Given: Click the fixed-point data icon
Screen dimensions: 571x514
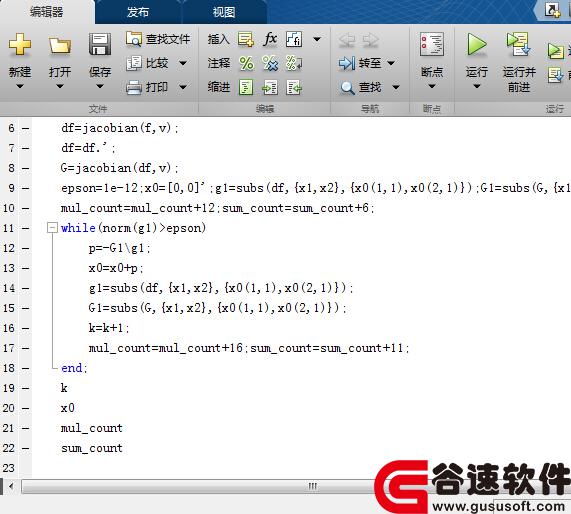Looking at the screenshot, I should (x=294, y=39).
